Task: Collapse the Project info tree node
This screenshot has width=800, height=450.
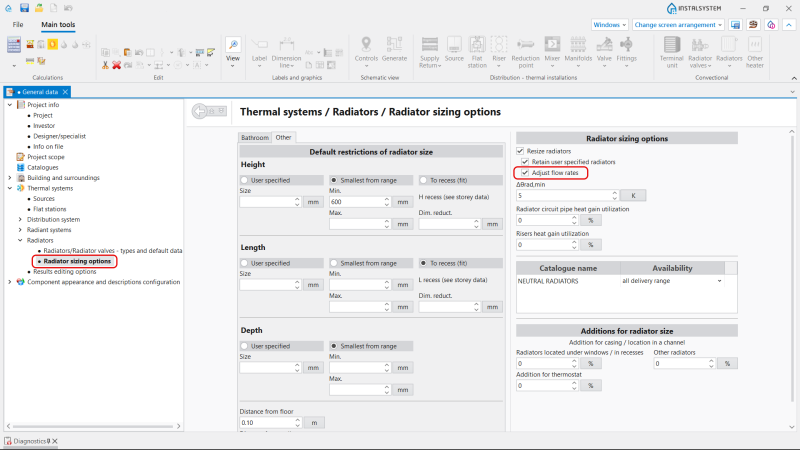Action: pyautogui.click(x=10, y=105)
